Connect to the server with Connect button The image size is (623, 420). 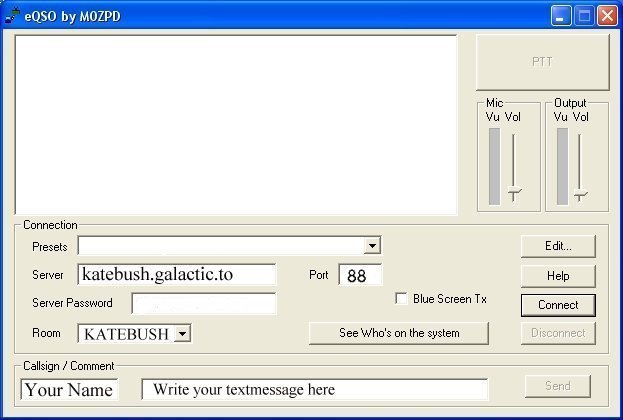[x=557, y=304]
